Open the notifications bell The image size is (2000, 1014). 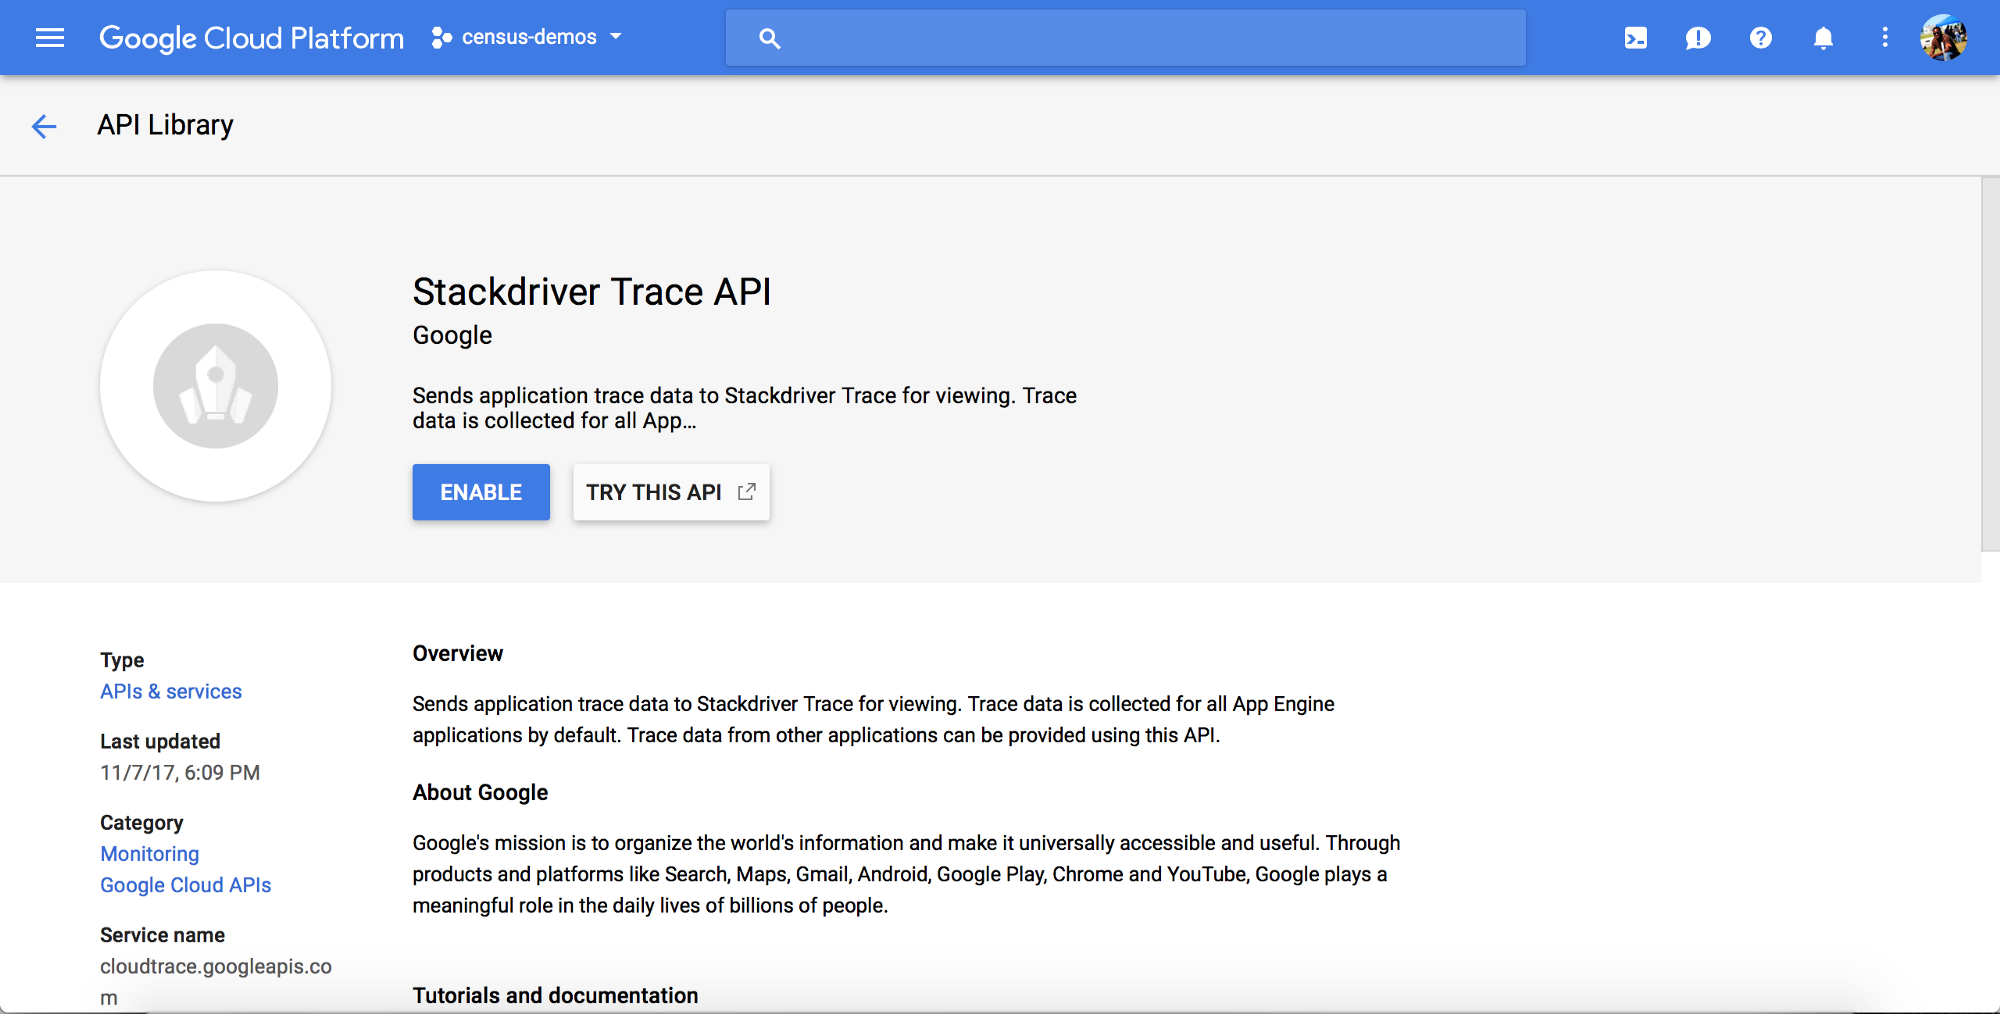[x=1823, y=38]
